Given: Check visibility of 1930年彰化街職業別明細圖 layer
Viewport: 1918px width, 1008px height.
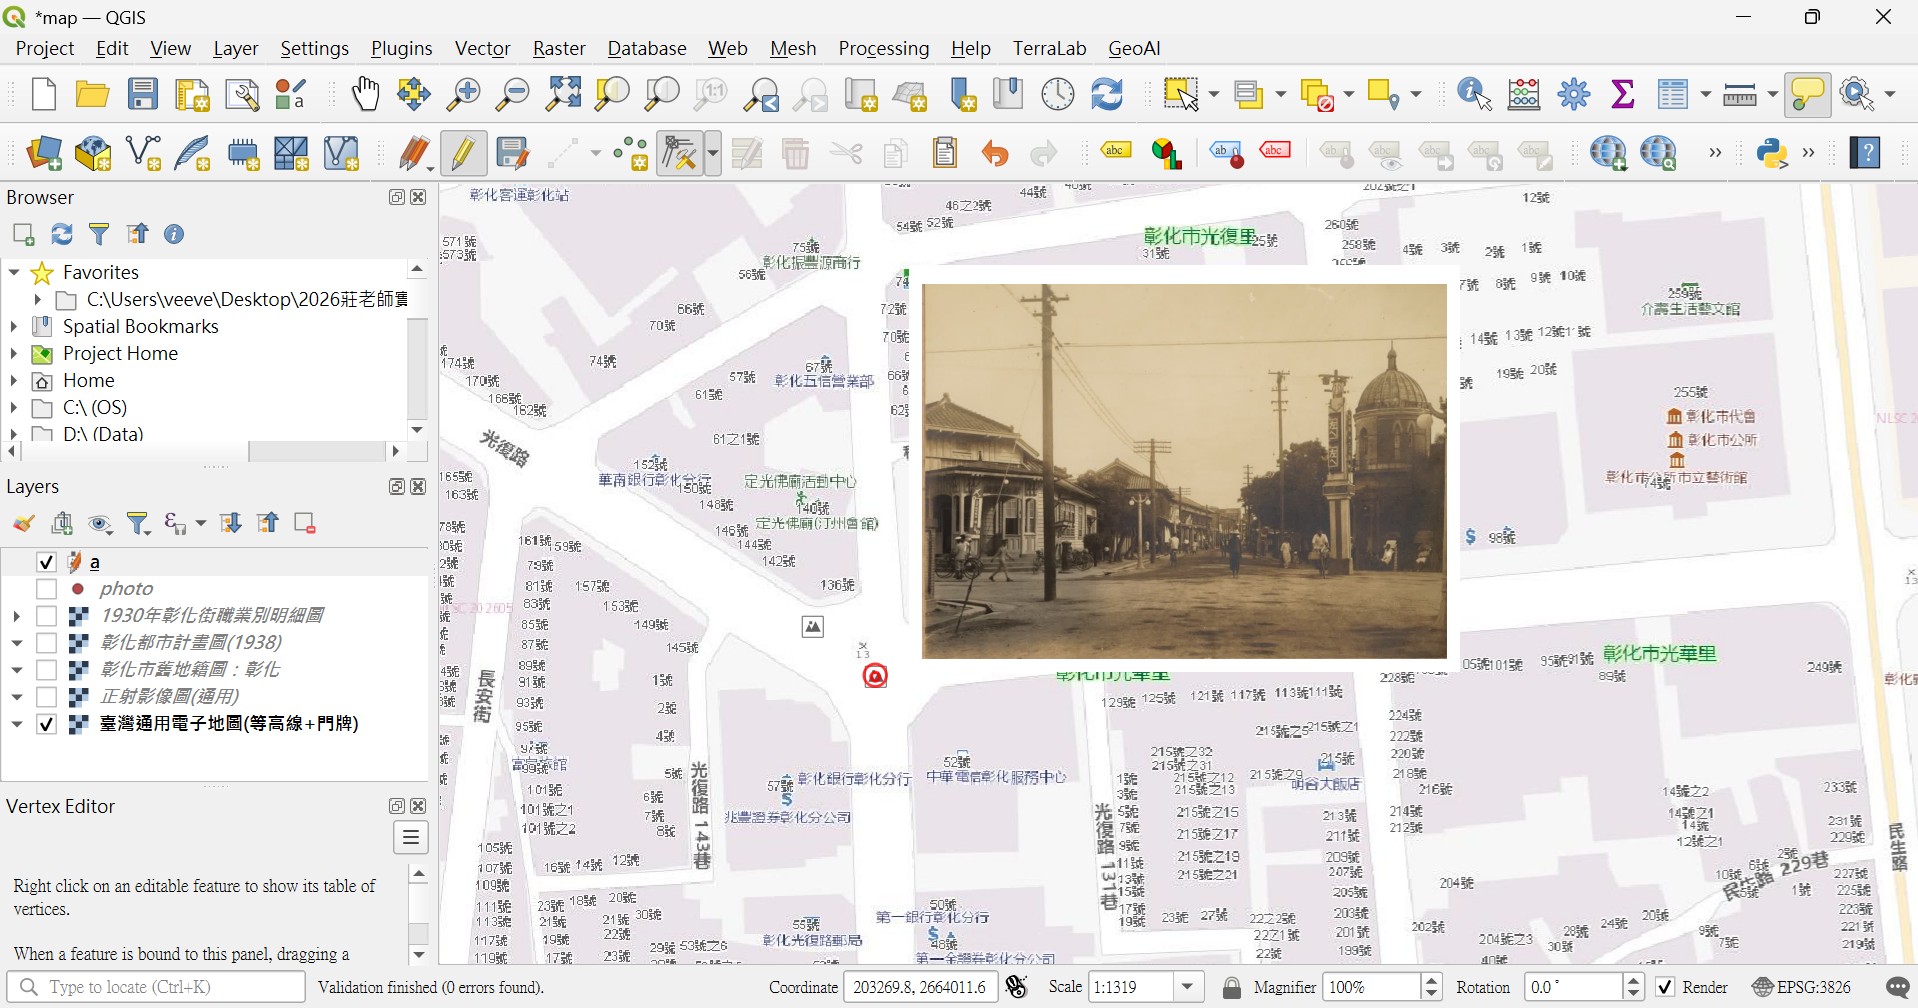Looking at the screenshot, I should [x=46, y=616].
